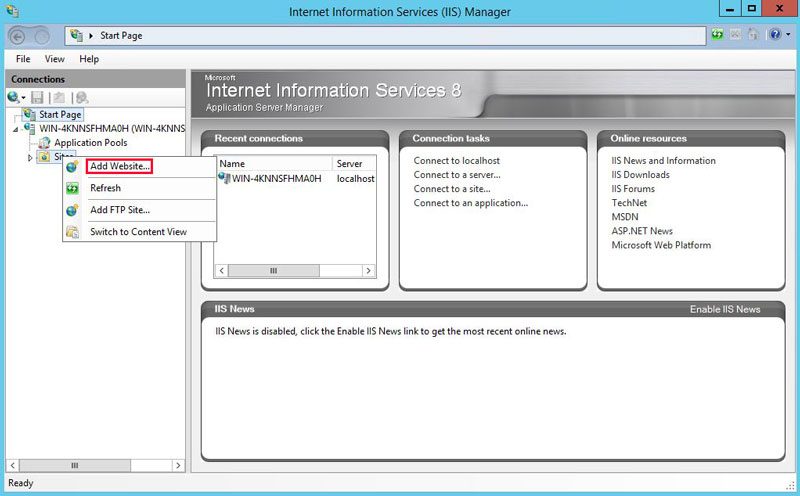Click left arrow of Recent connections scrollbar
Screen dimensions: 800x496
pos(221,271)
